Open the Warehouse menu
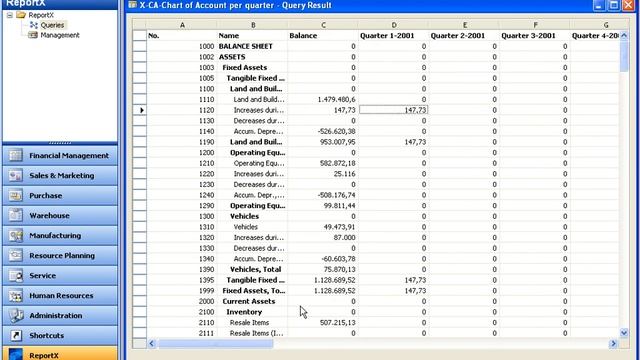The image size is (640, 360). coord(60,216)
